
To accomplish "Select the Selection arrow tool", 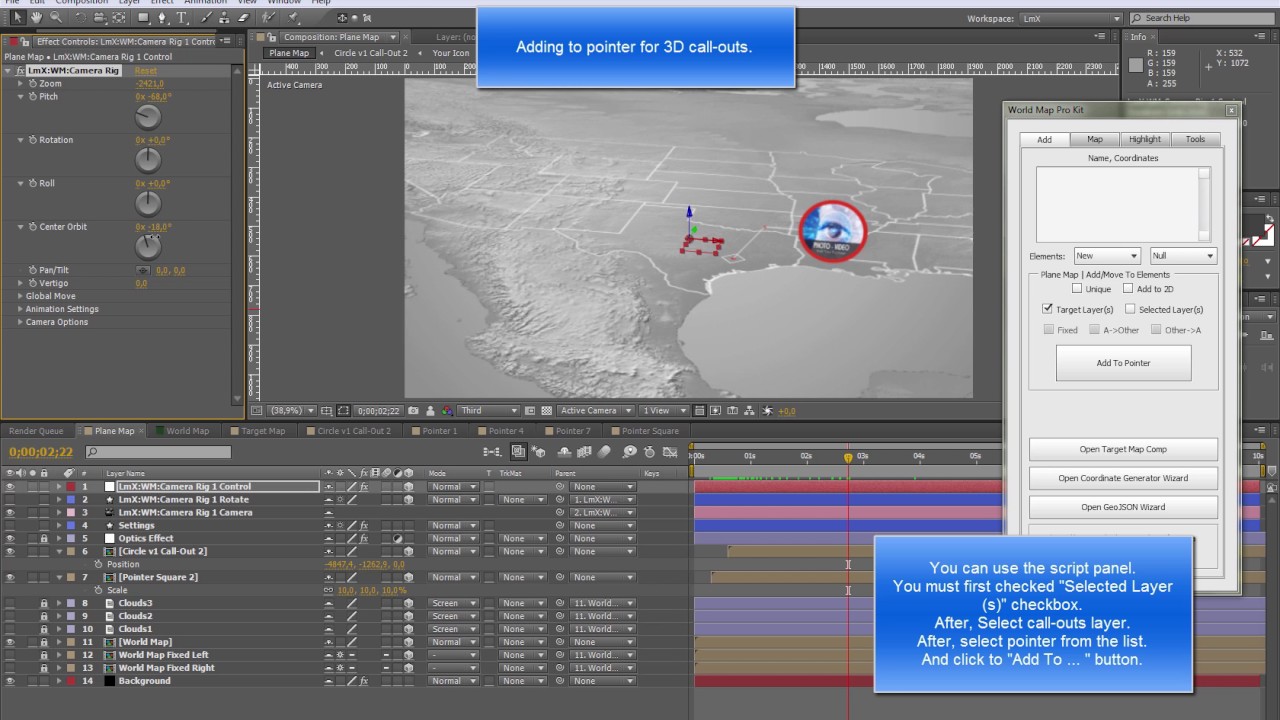I will [17, 17].
